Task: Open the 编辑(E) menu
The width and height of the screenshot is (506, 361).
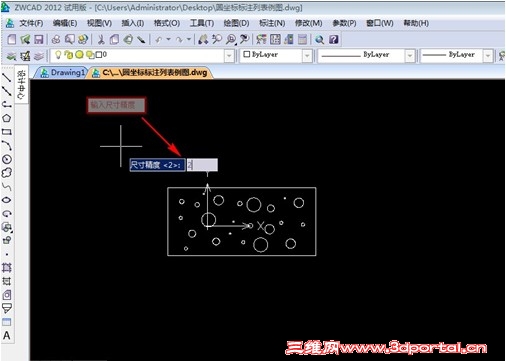Action: click(65, 23)
